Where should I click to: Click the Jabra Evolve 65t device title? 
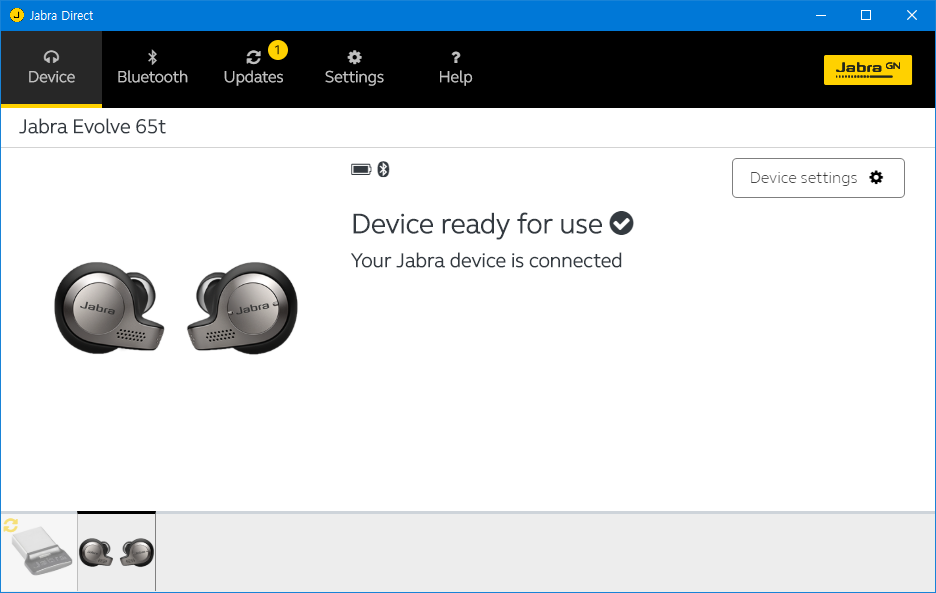point(93,127)
